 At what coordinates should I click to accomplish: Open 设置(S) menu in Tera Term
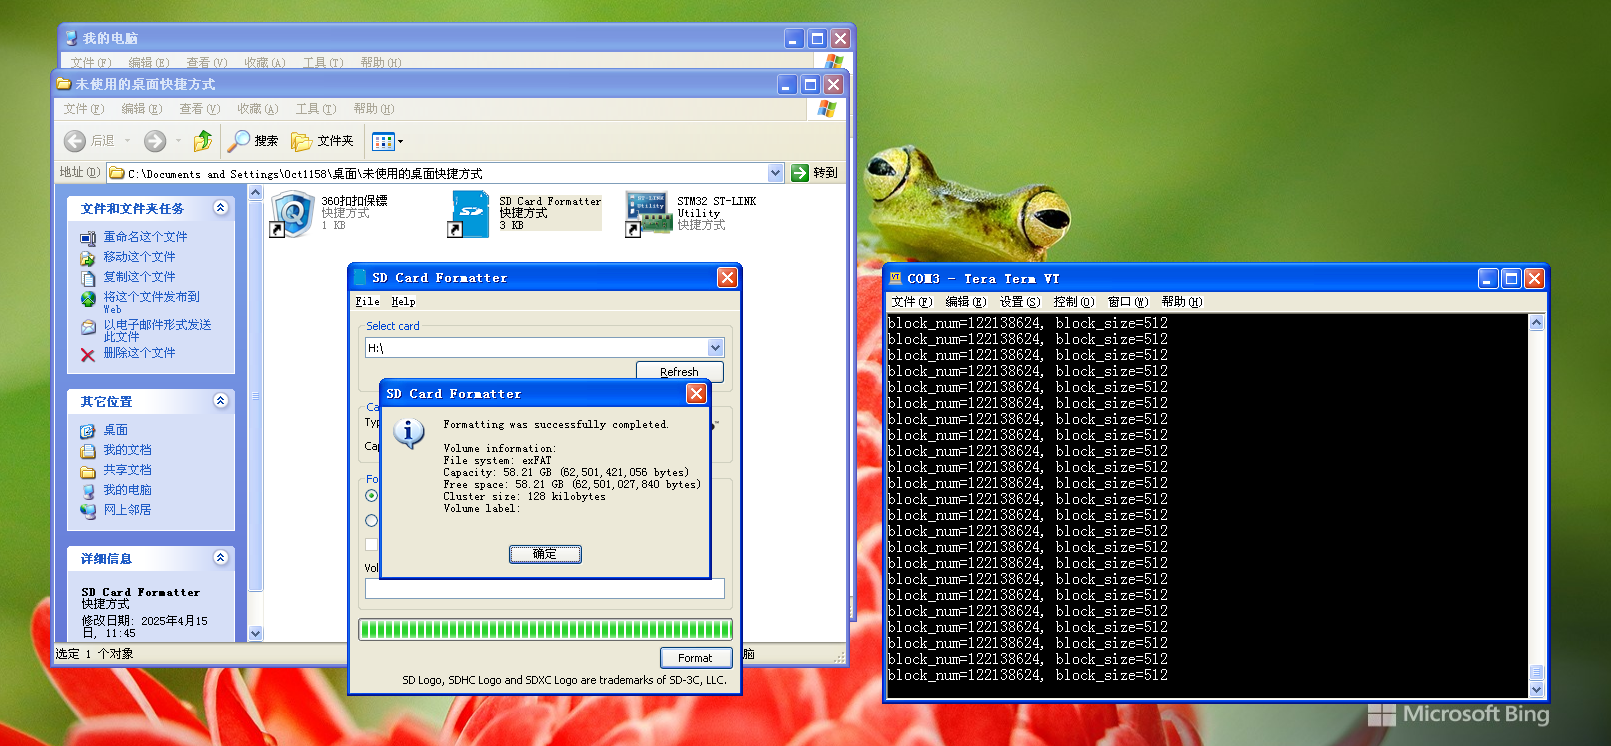coord(1019,302)
